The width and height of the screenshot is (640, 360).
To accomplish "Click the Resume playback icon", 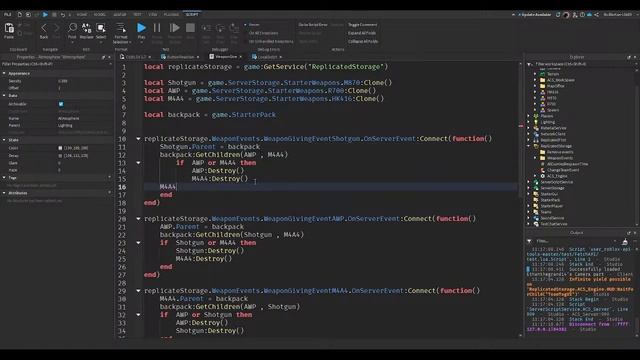I will click(175, 28).
